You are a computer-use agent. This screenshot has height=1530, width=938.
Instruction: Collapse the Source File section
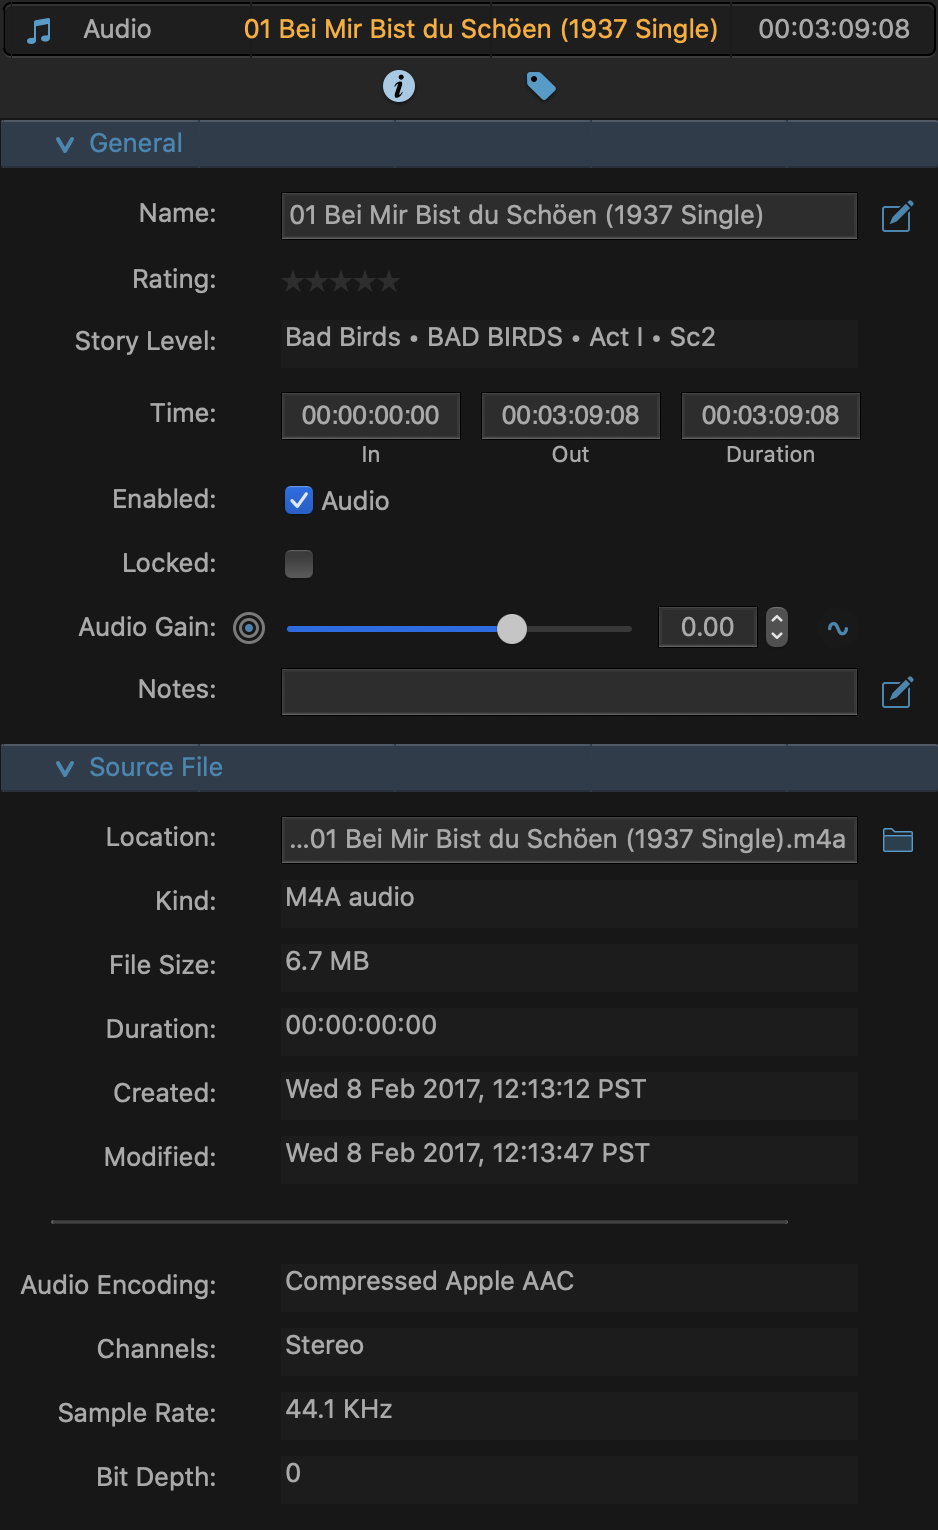[x=65, y=768]
